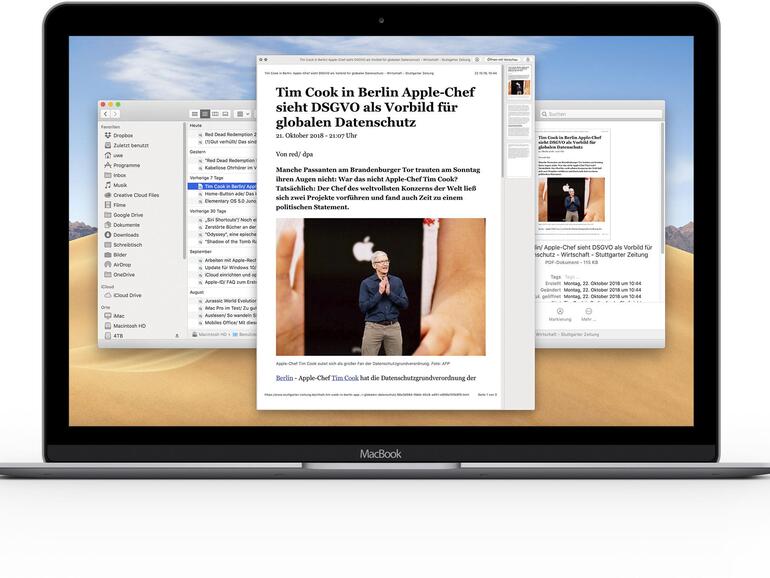Viewport: 770px width, 578px height.
Task: Open Dropbox in the Finder sidebar
Action: 118,135
